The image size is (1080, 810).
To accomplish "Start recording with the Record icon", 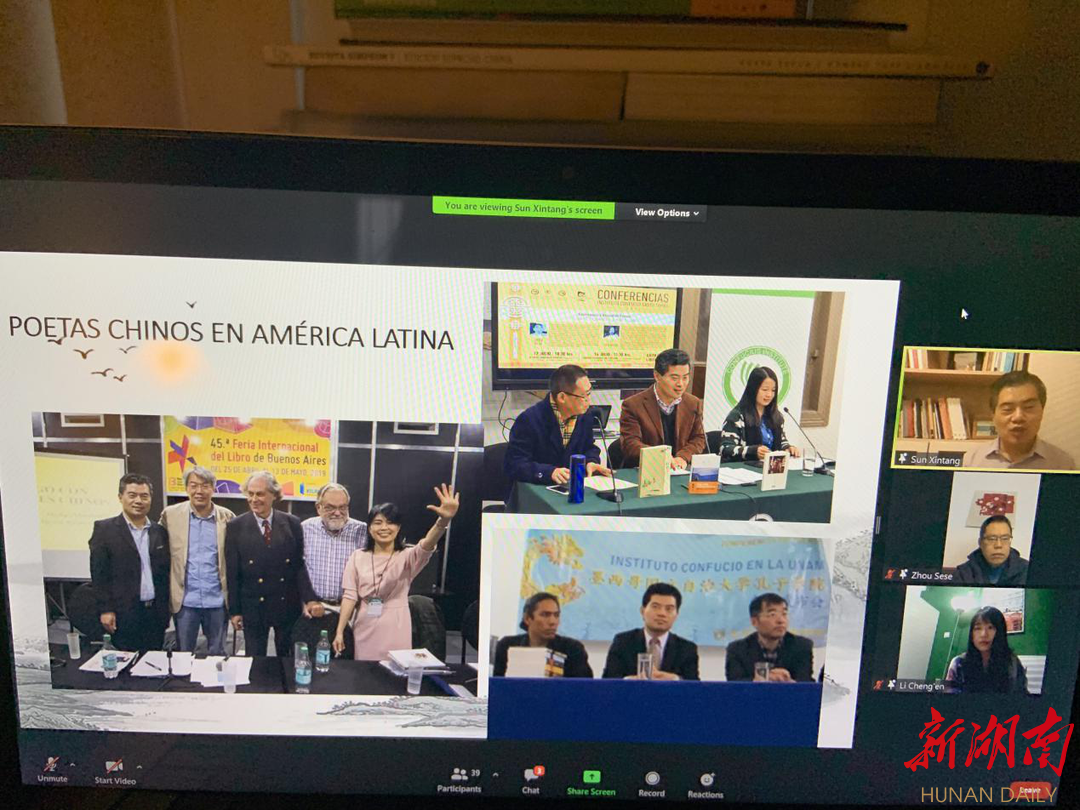I will [x=652, y=779].
